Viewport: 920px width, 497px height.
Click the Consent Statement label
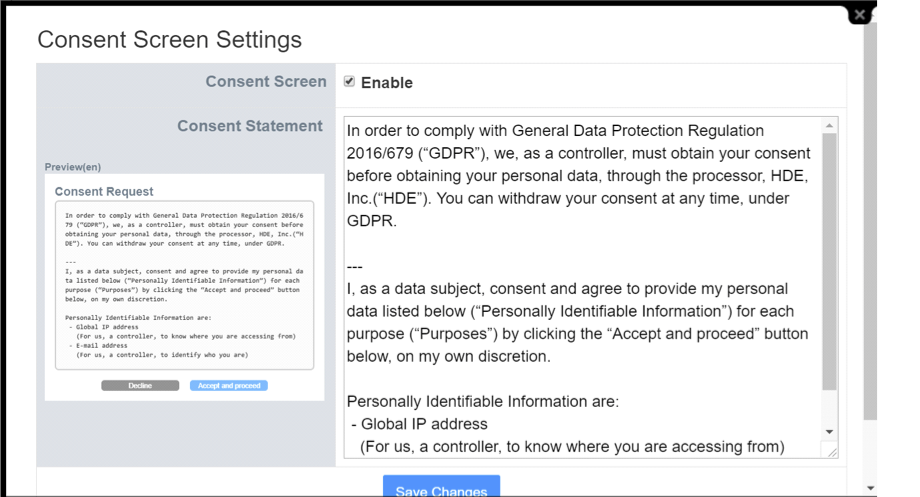pos(250,126)
